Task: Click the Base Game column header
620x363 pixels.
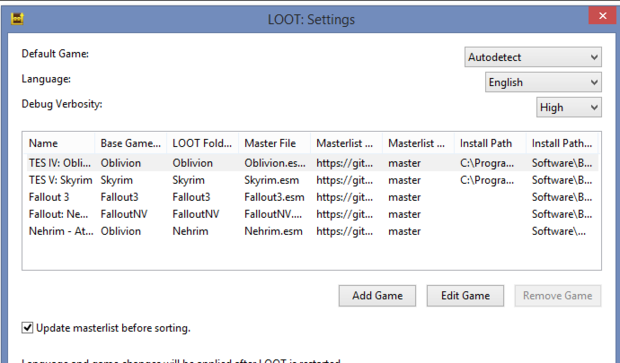Action: tap(130, 143)
